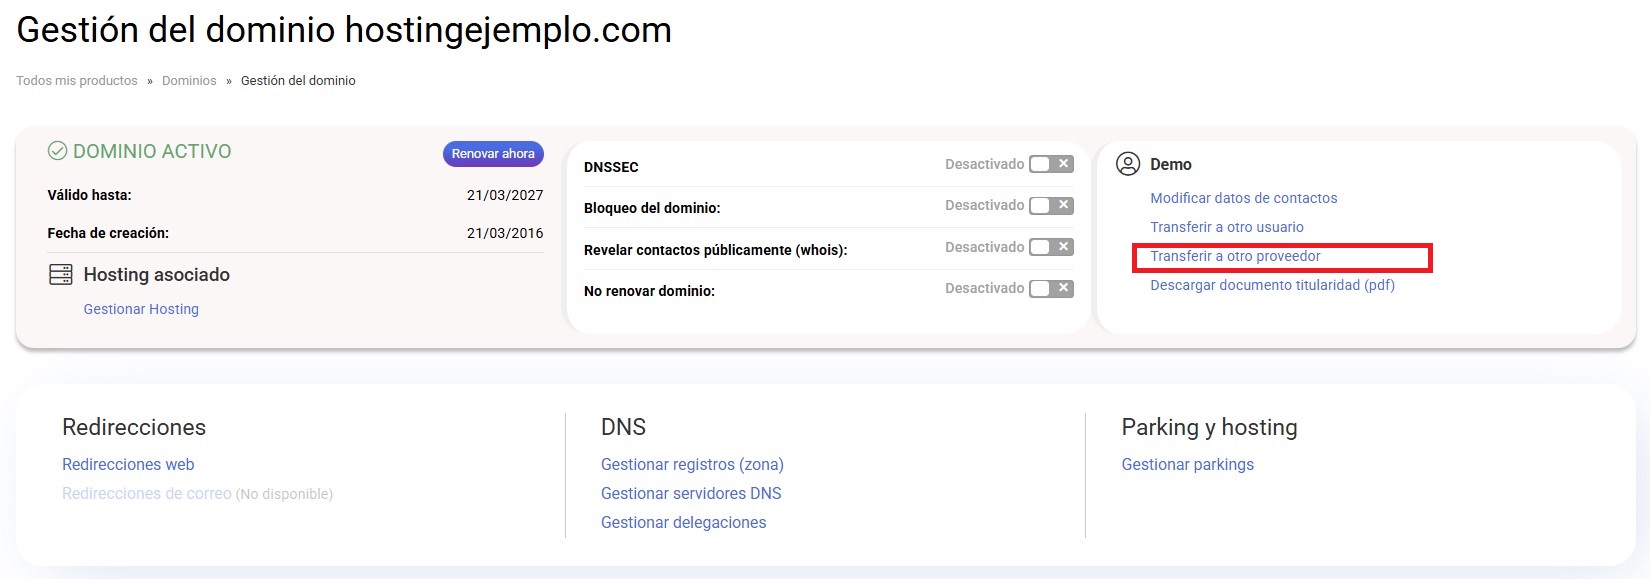Click Gestionar servidores DNS link
This screenshot has width=1650, height=579.
tap(691, 493)
